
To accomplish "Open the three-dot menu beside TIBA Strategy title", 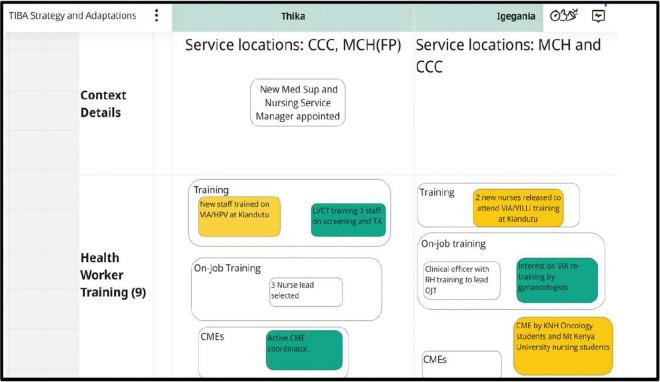I will (x=156, y=16).
